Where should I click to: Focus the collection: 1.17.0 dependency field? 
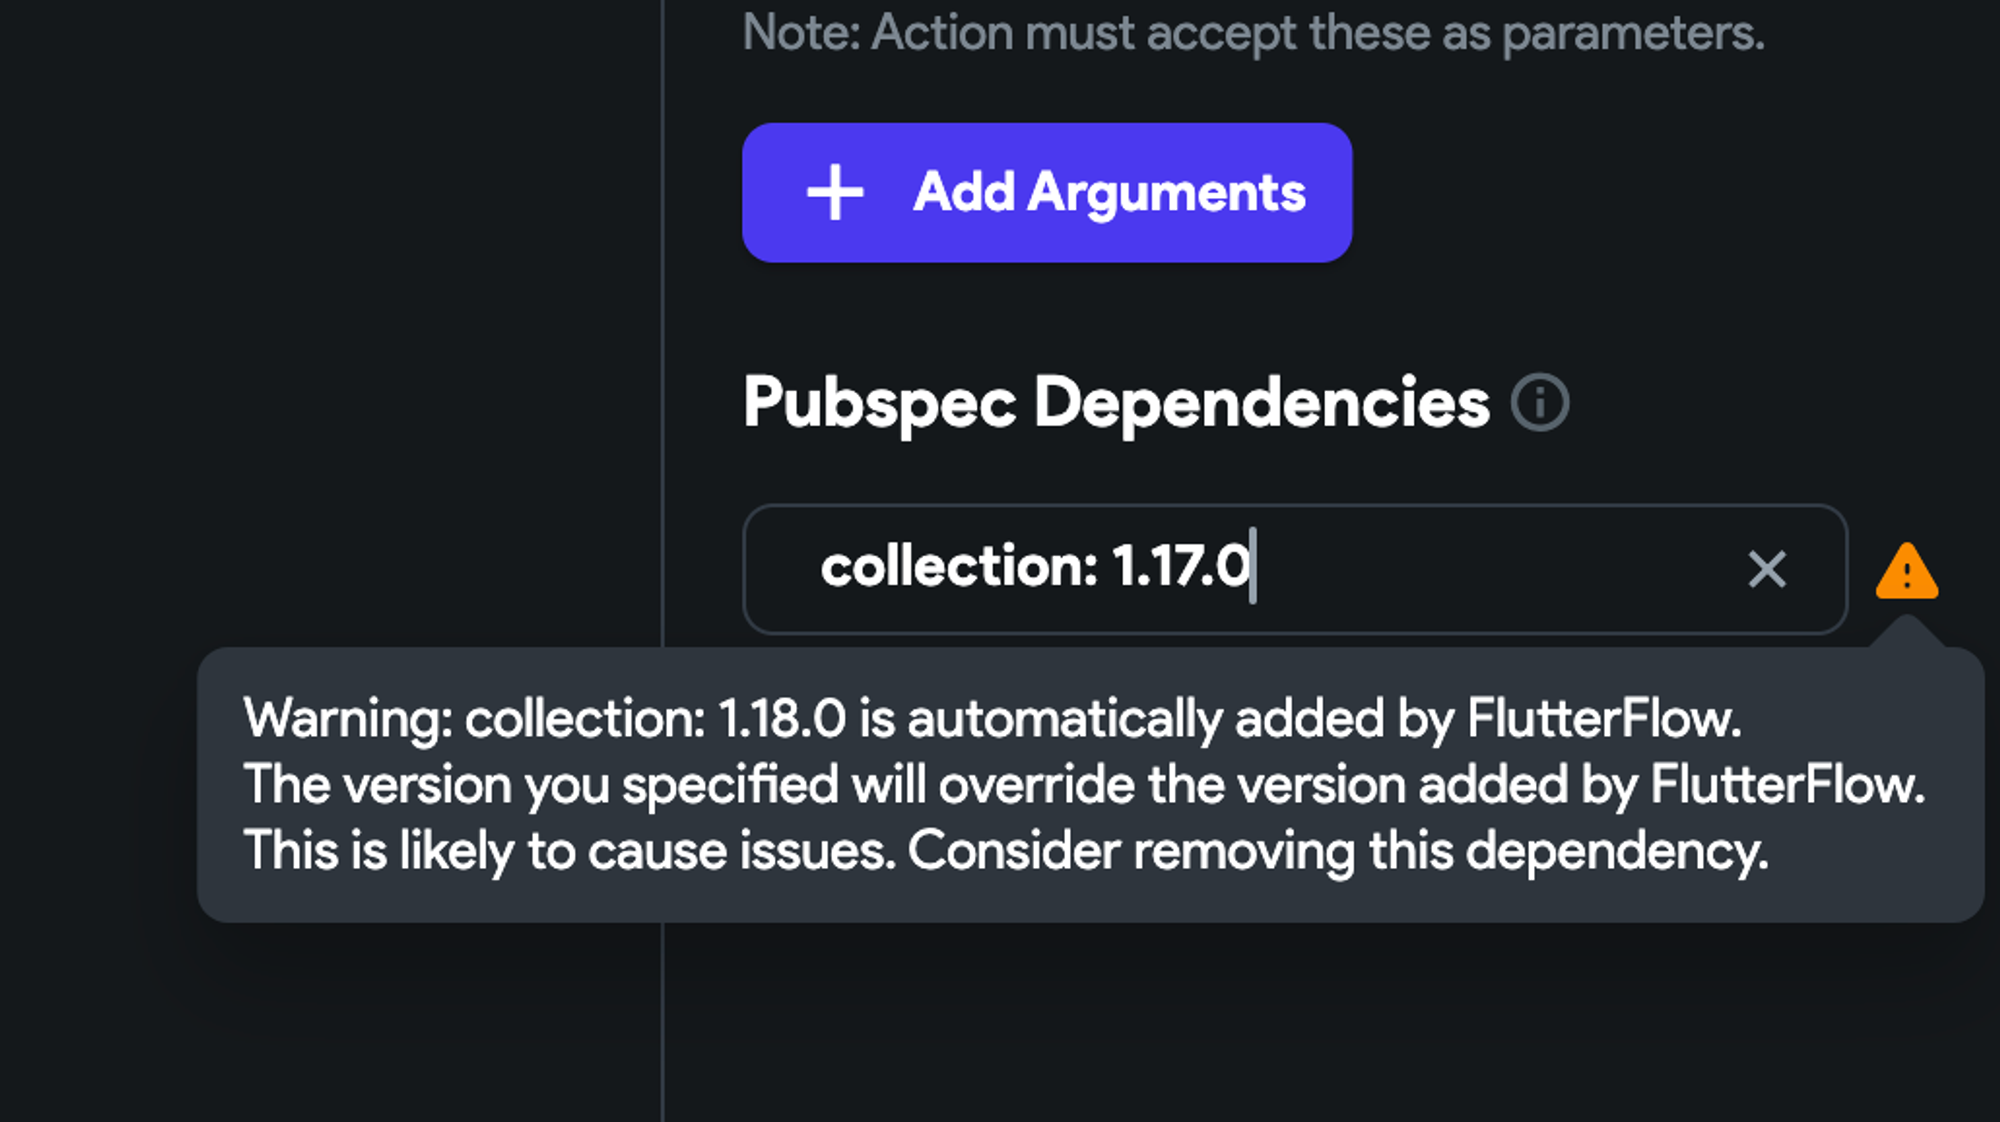pyautogui.click(x=1295, y=569)
